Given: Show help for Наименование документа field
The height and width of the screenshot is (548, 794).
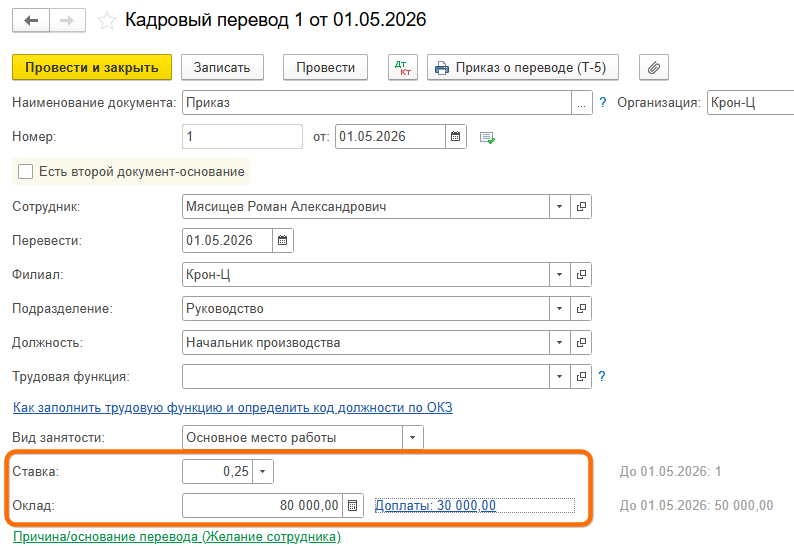Looking at the screenshot, I should 603,102.
